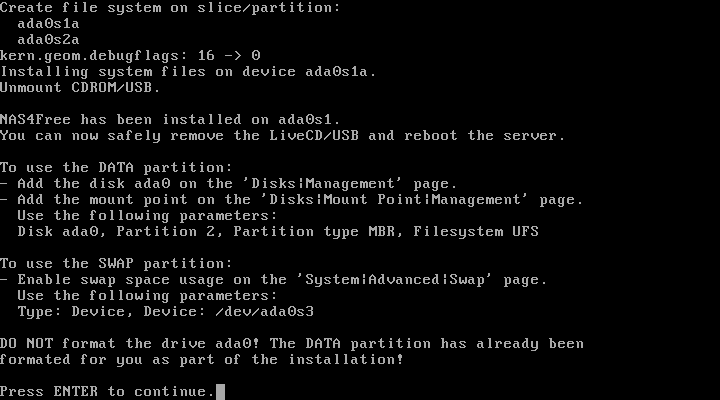This screenshot has width=720, height=400.
Task: Click the '/dev/ada0s3' device path
Action: pos(264,312)
